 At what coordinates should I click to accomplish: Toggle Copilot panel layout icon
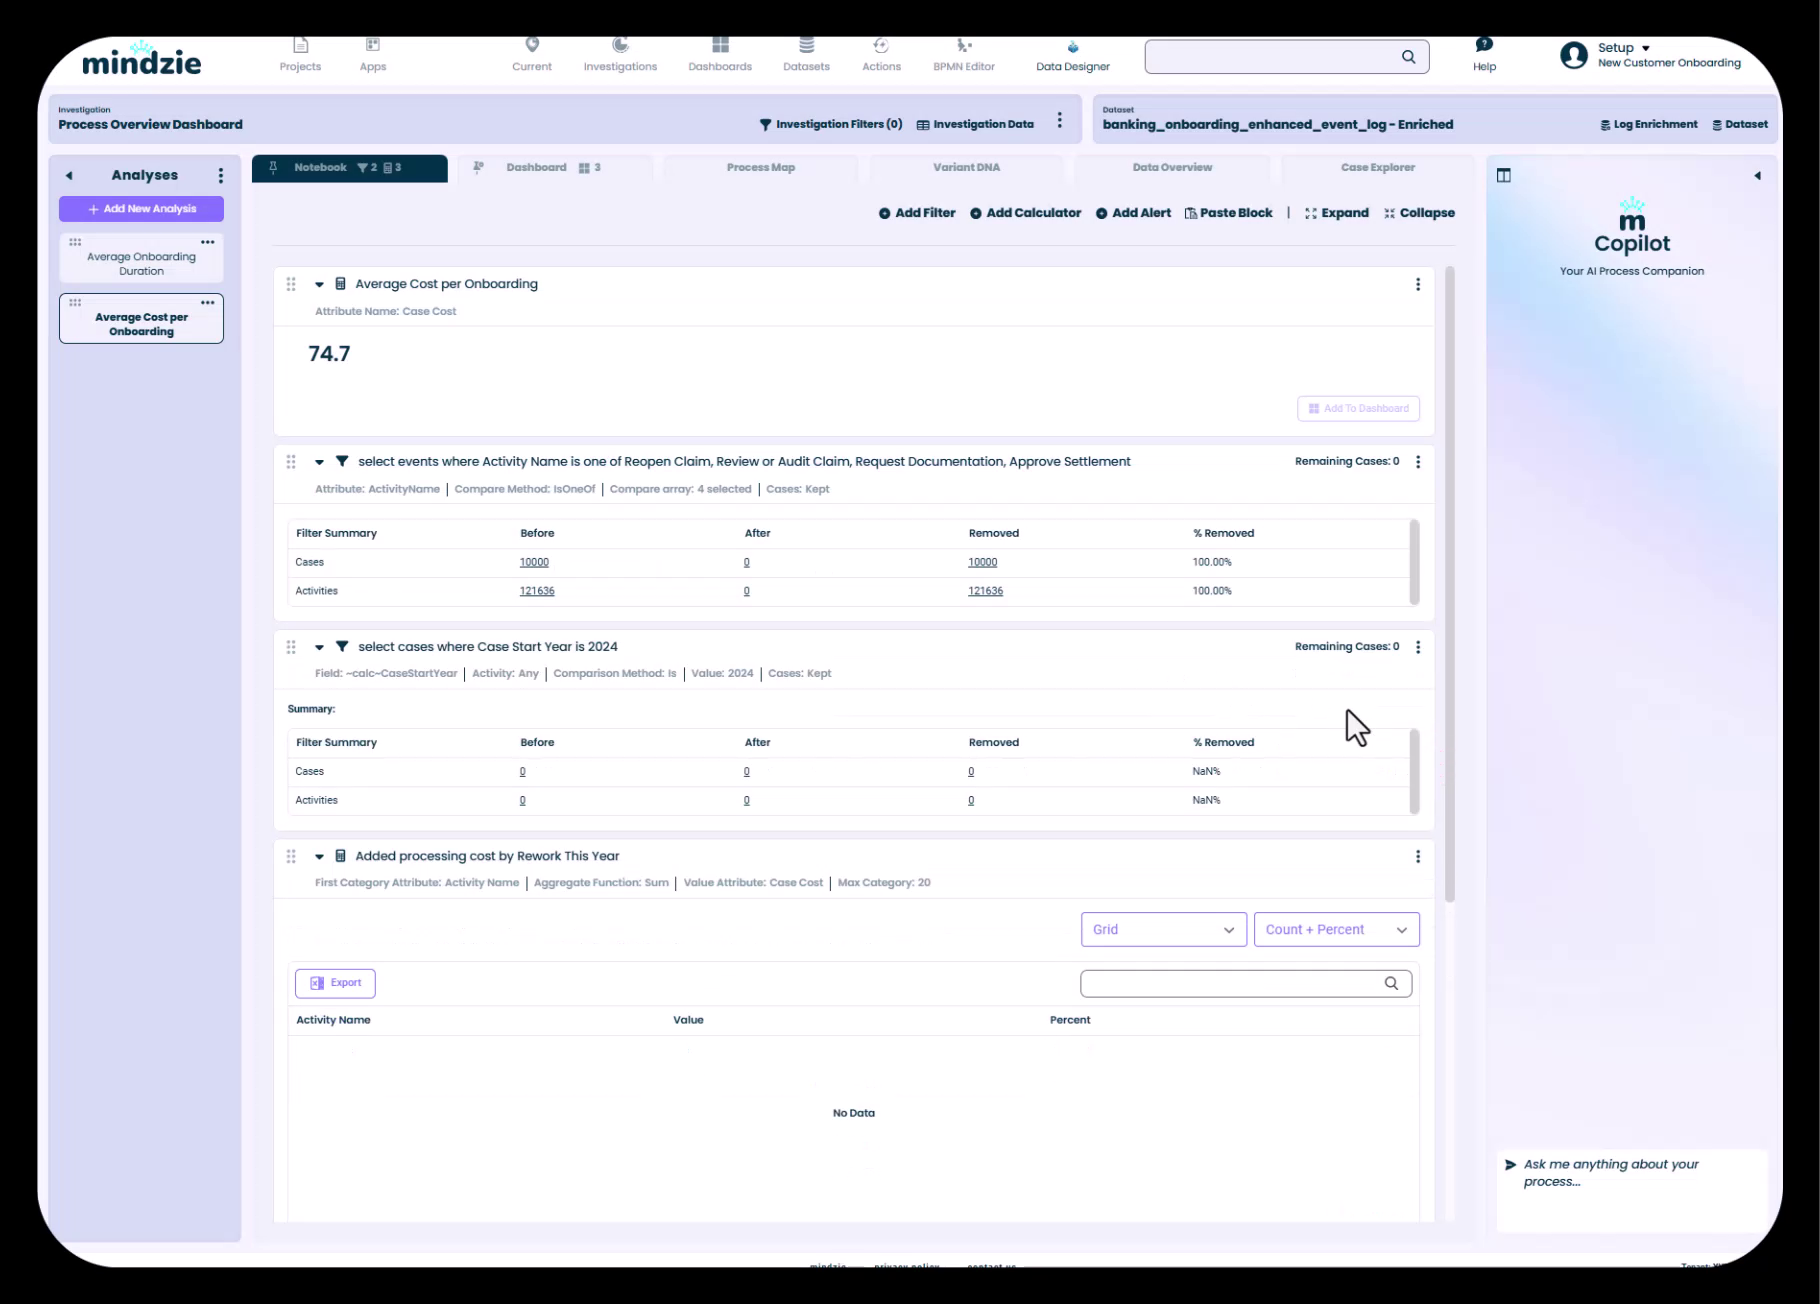coord(1503,176)
